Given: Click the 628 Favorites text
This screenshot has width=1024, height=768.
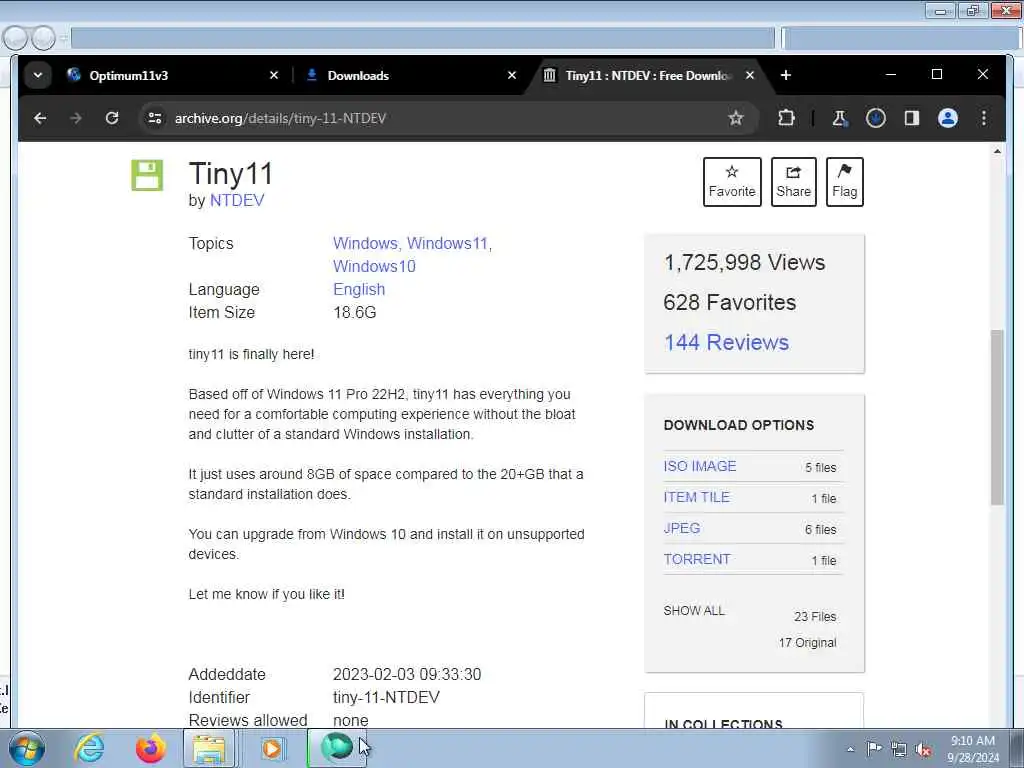Looking at the screenshot, I should [729, 302].
